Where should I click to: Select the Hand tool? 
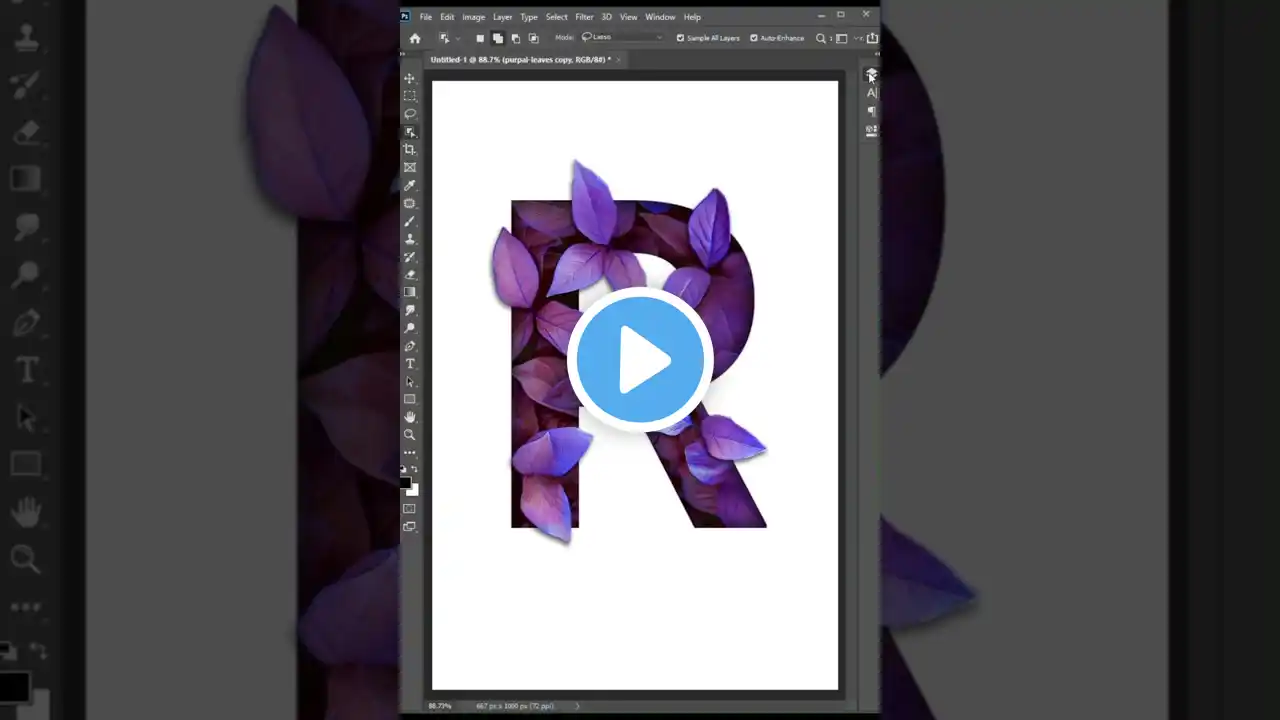click(x=409, y=417)
